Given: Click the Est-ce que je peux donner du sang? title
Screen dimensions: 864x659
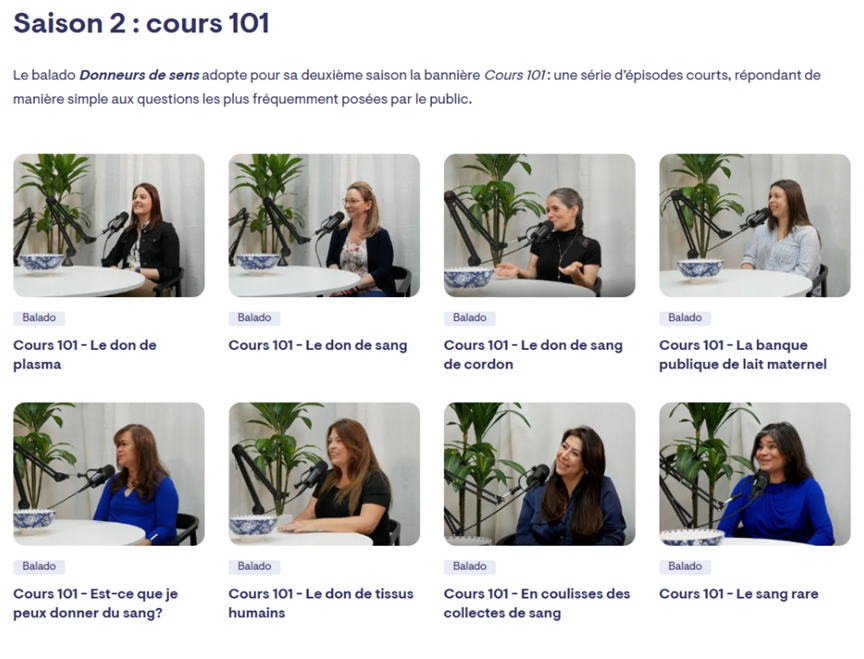Looking at the screenshot, I should [95, 603].
